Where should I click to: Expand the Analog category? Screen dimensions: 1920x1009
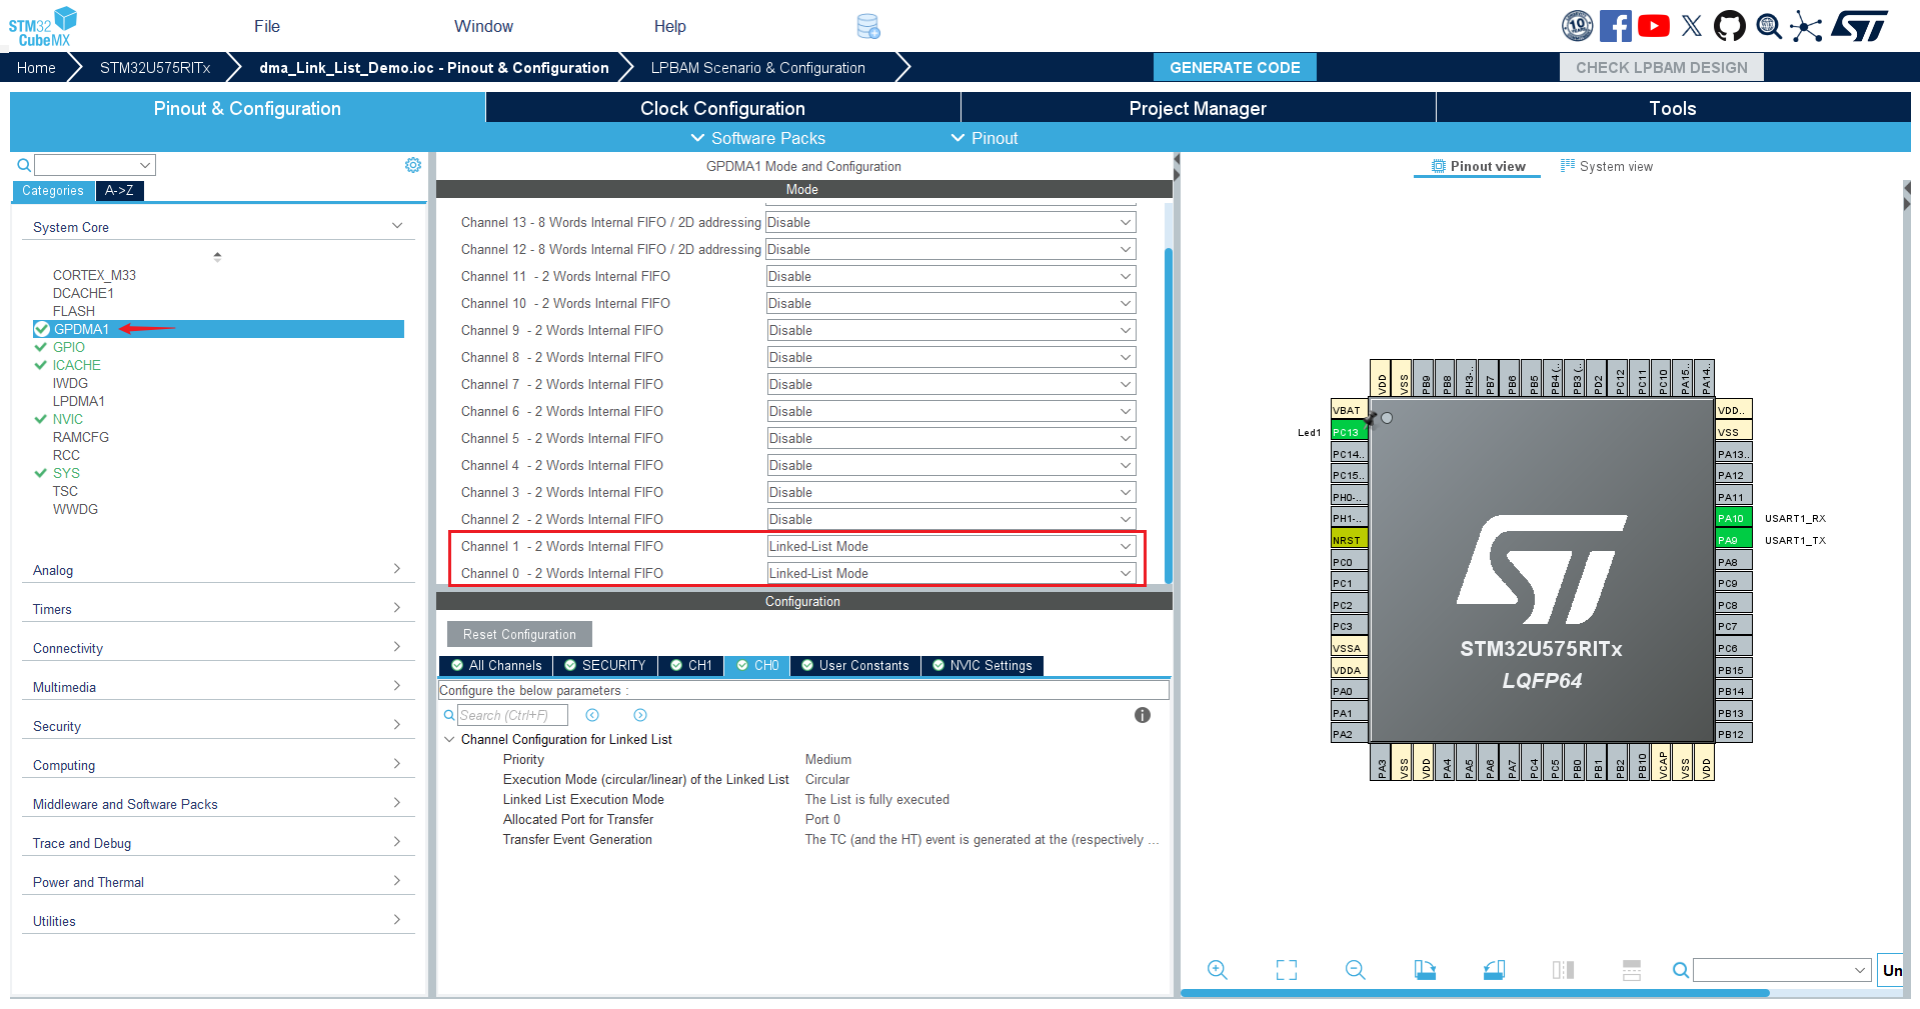point(218,570)
